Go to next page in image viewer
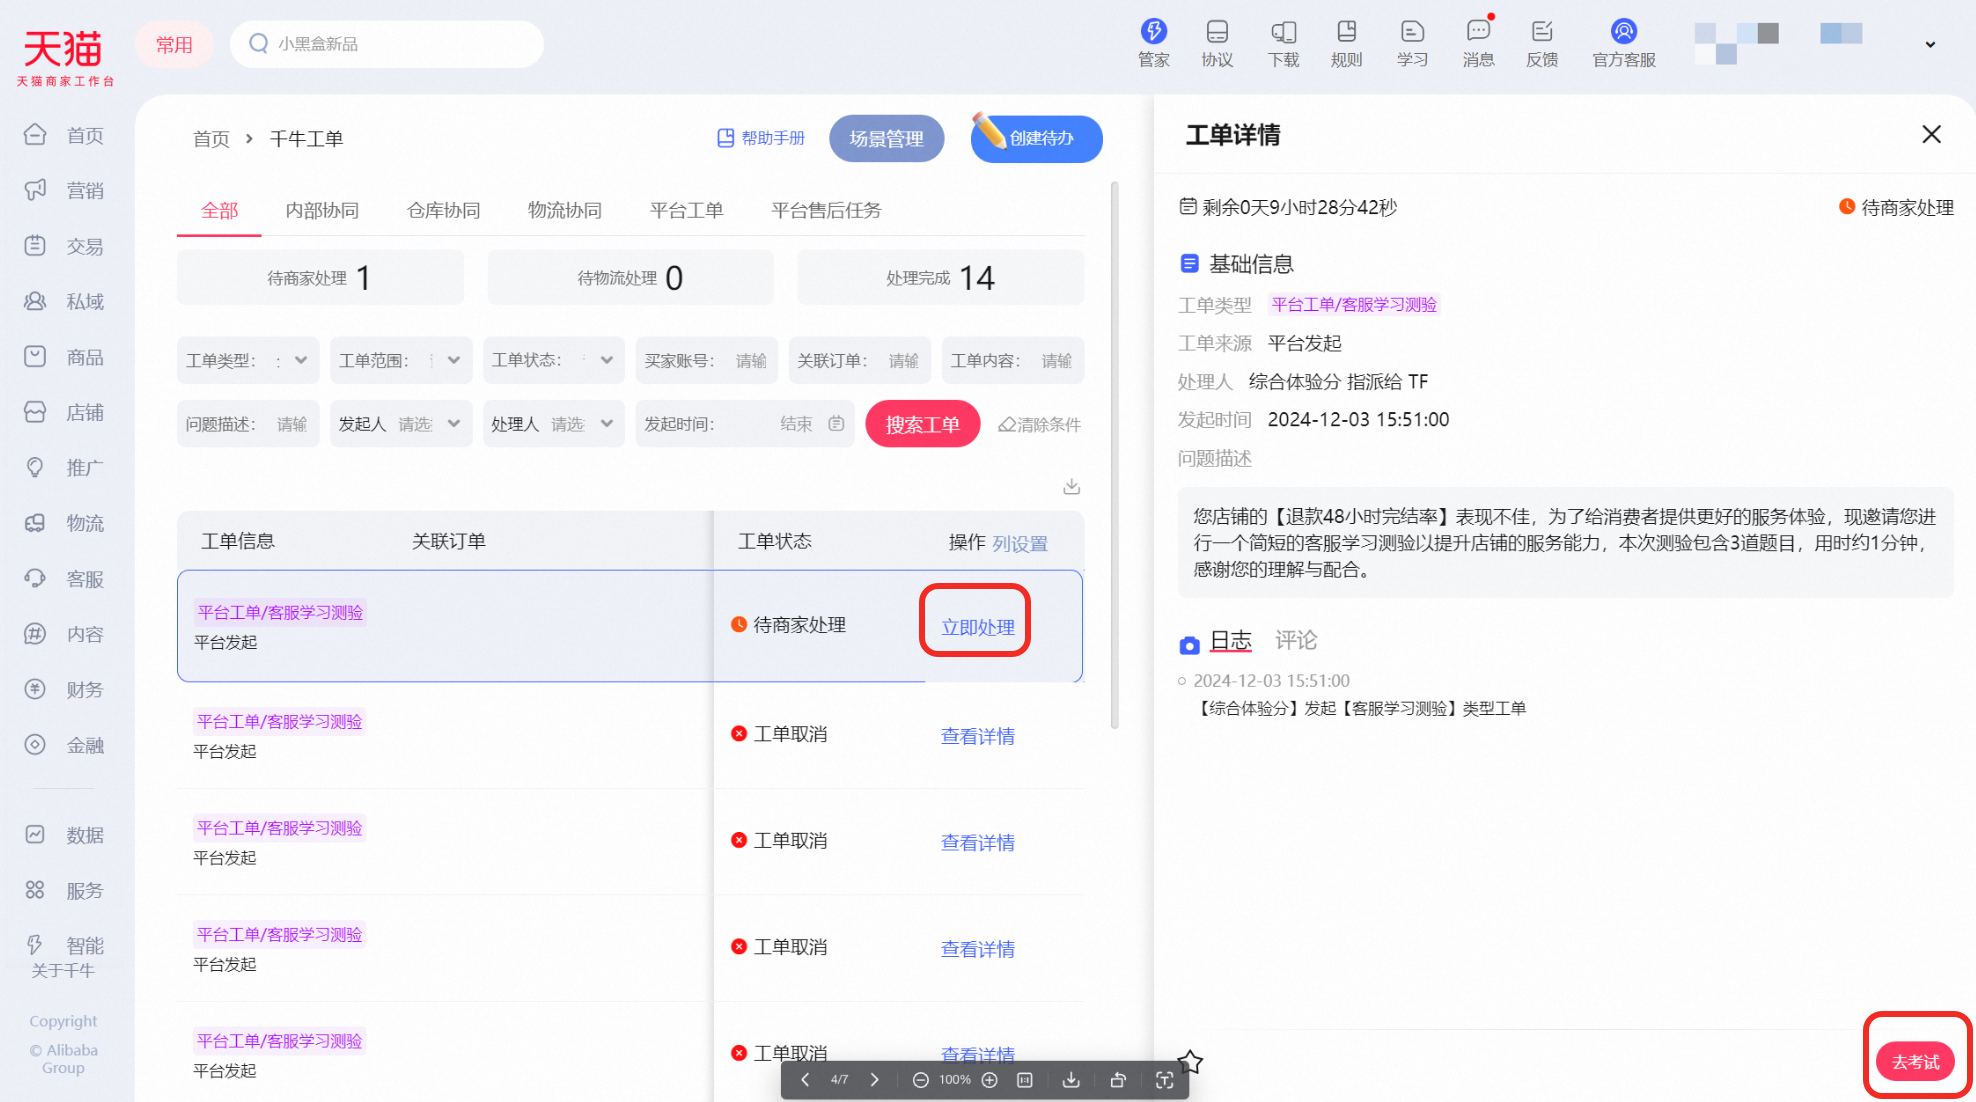 click(x=875, y=1080)
